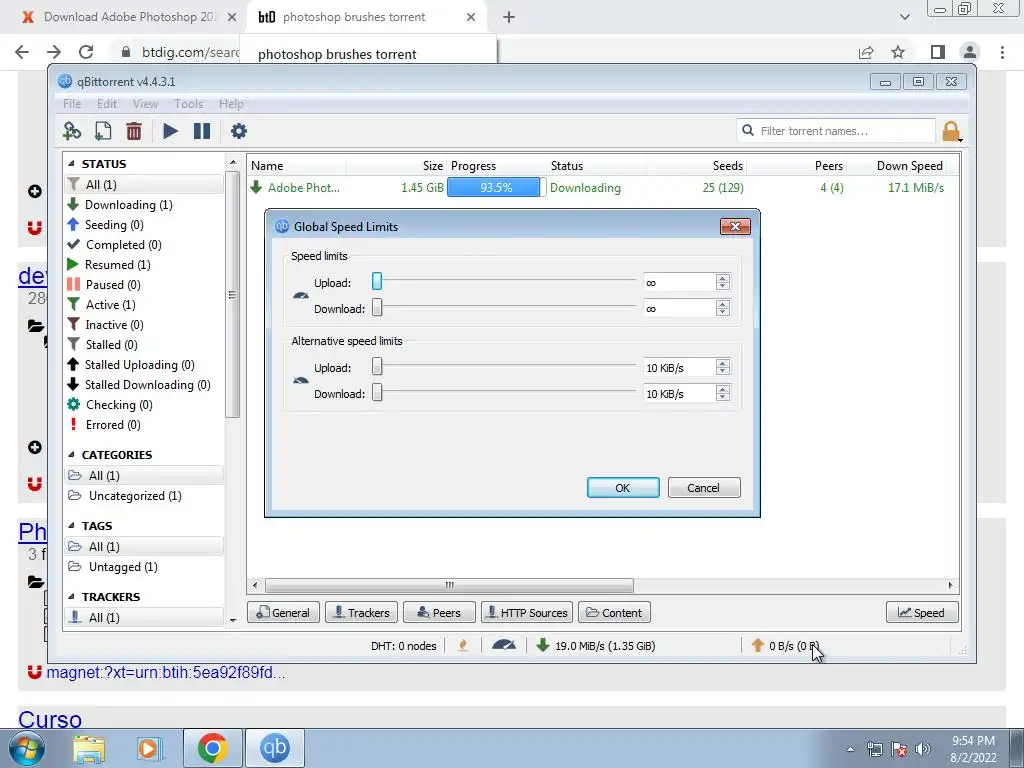Increase the Speed limits Upload spinner value
This screenshot has height=768, width=1024.
click(x=722, y=278)
